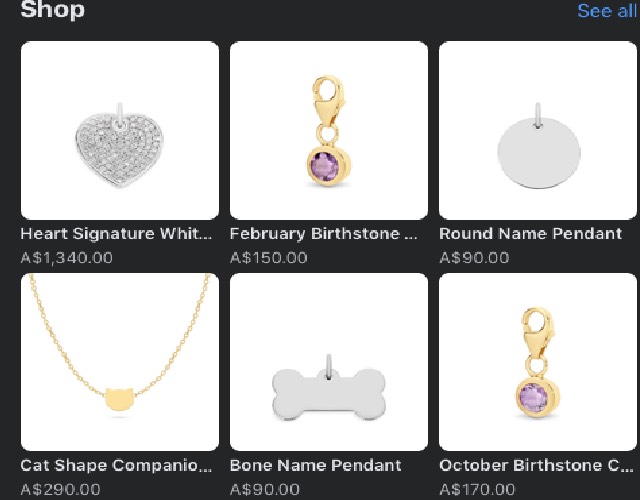Click the Round Name Pendant title
Image resolution: width=640 pixels, height=500 pixels.
(530, 234)
